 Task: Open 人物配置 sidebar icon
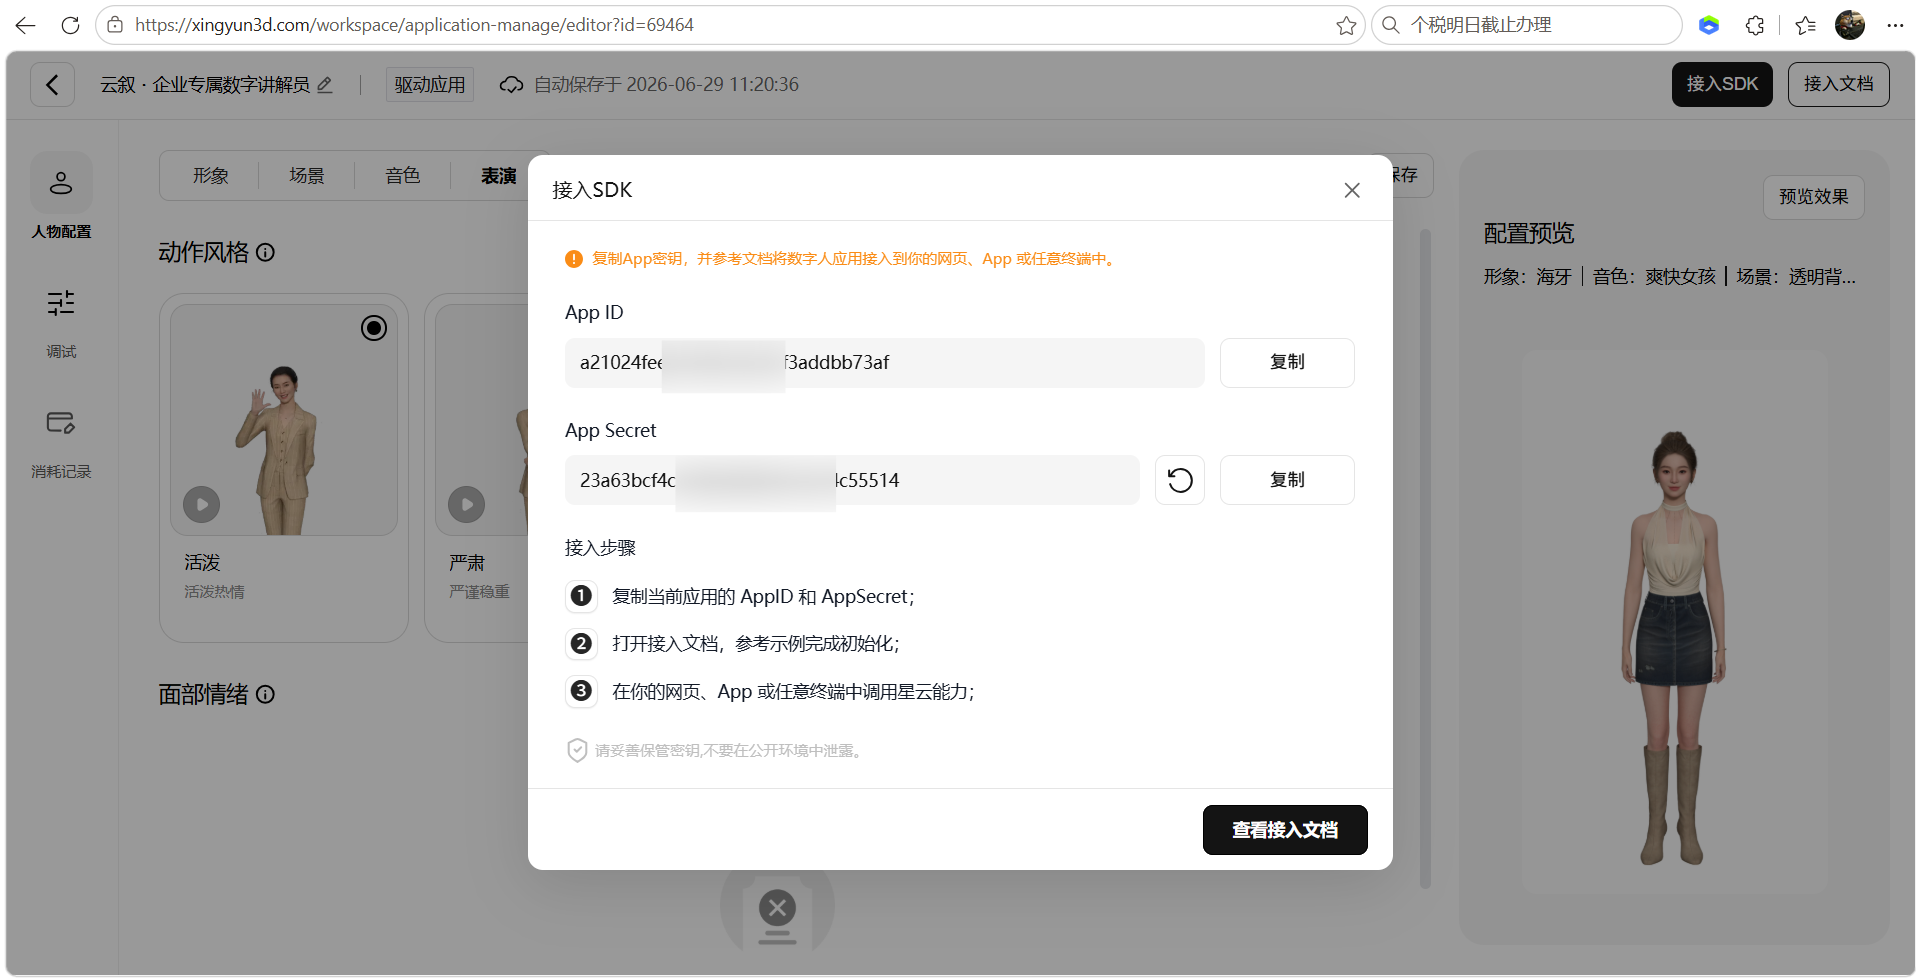(x=61, y=183)
